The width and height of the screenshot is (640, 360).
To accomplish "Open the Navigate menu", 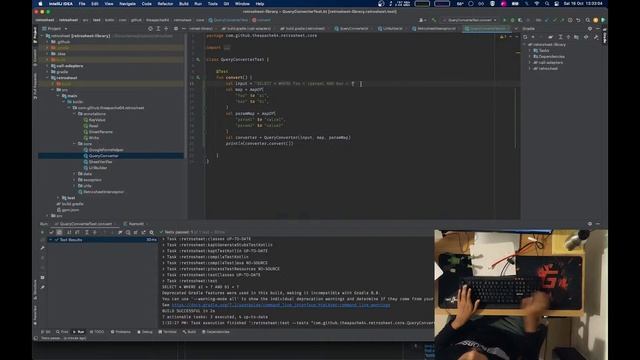I will [127, 4].
